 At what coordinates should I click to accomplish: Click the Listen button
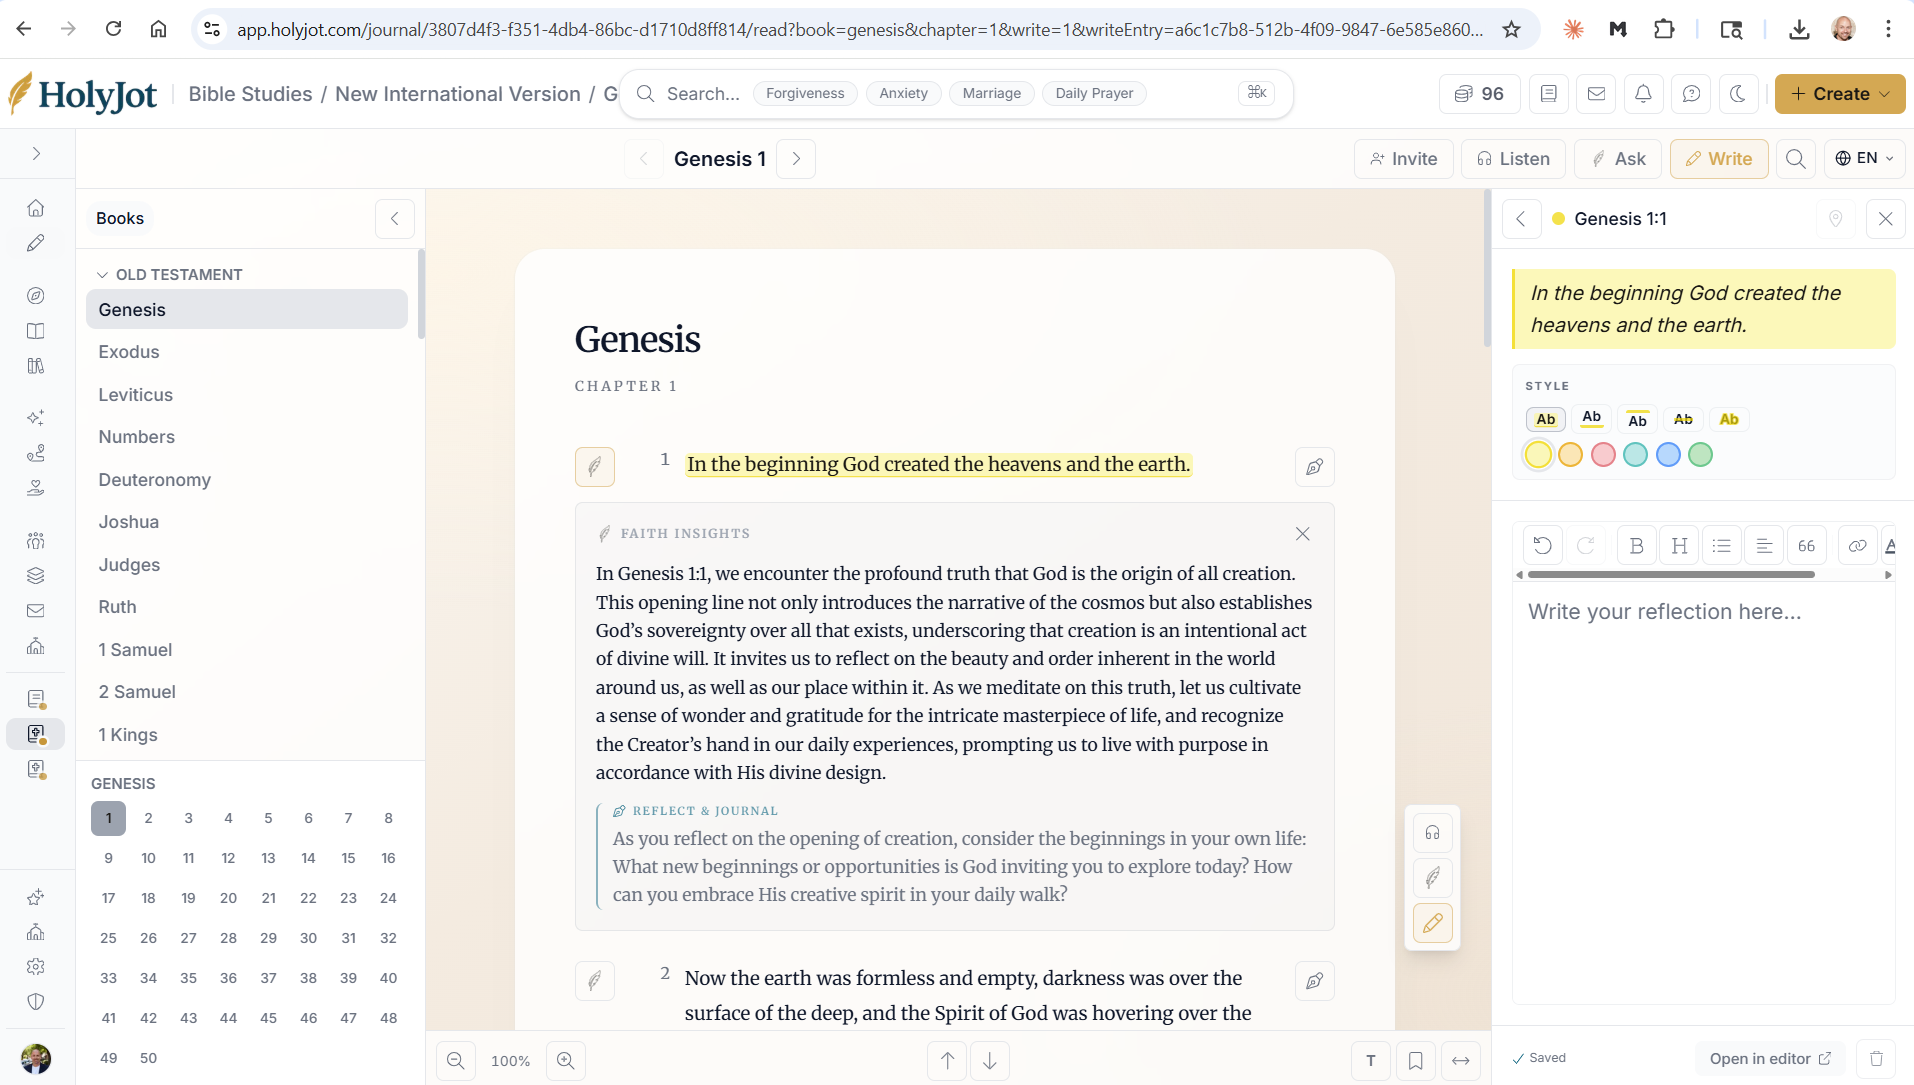[x=1514, y=159]
